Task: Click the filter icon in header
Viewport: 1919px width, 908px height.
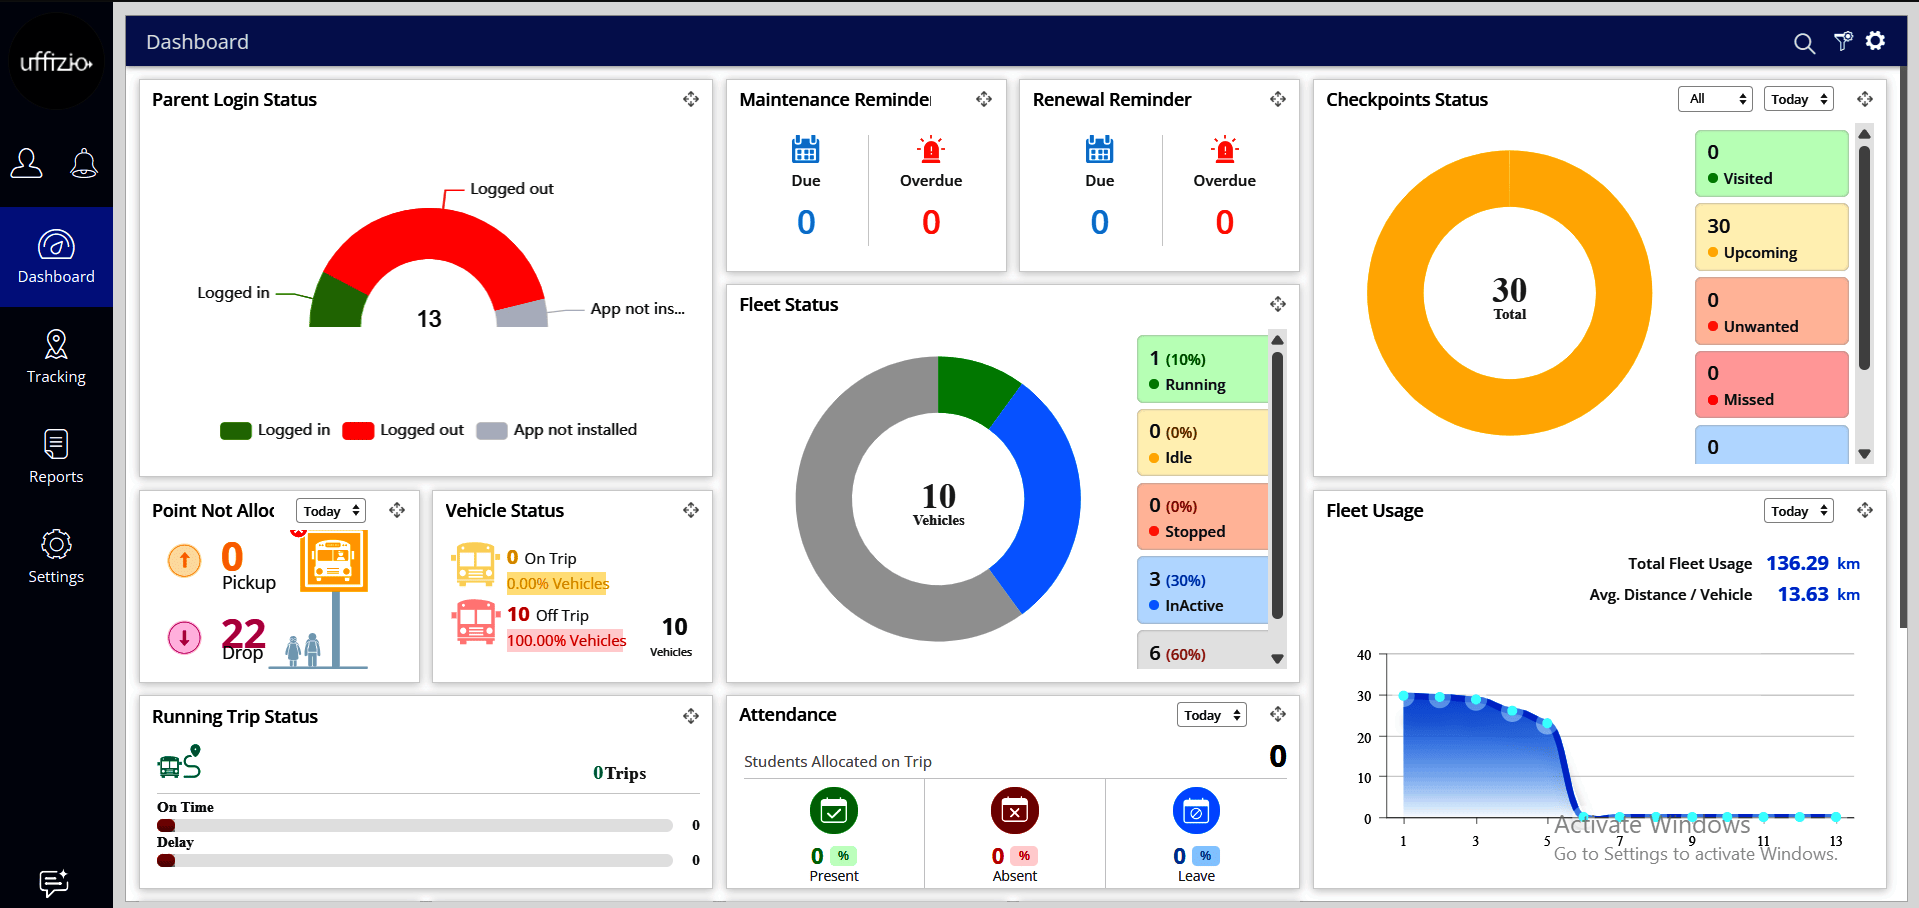Action: 1843,41
